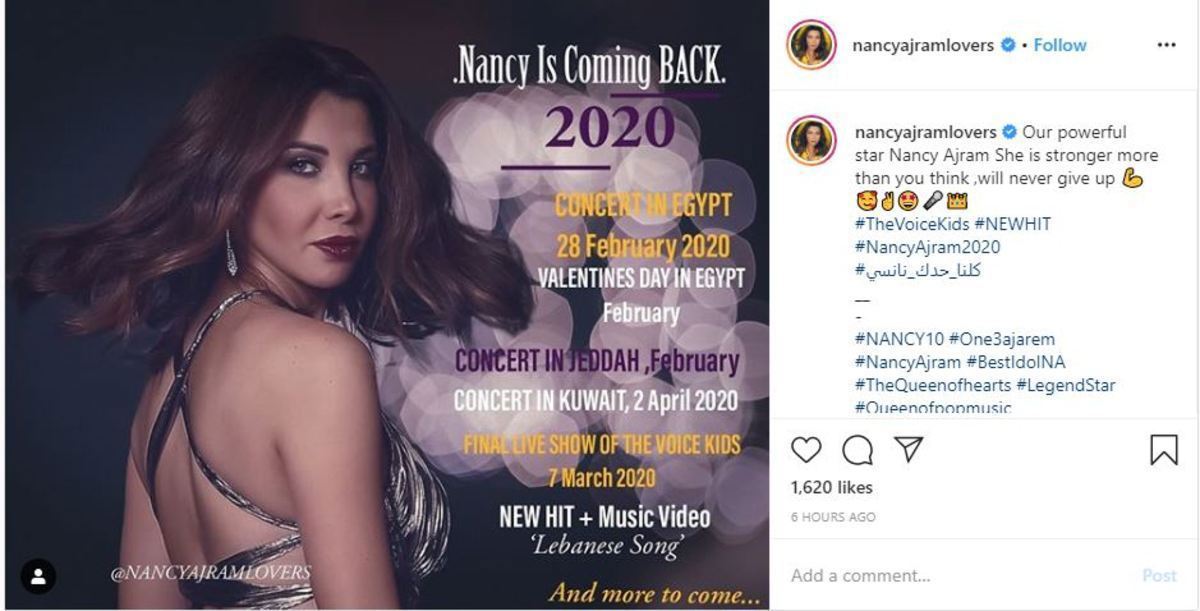View the 1,620 likes list
Screen dimensions: 1200x611
click(832, 488)
